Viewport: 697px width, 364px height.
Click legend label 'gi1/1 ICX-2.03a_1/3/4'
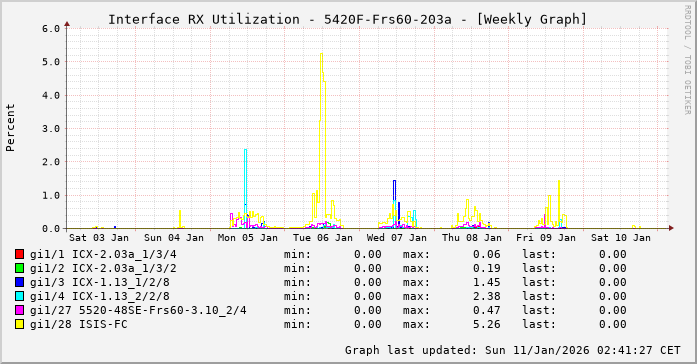[103, 254]
